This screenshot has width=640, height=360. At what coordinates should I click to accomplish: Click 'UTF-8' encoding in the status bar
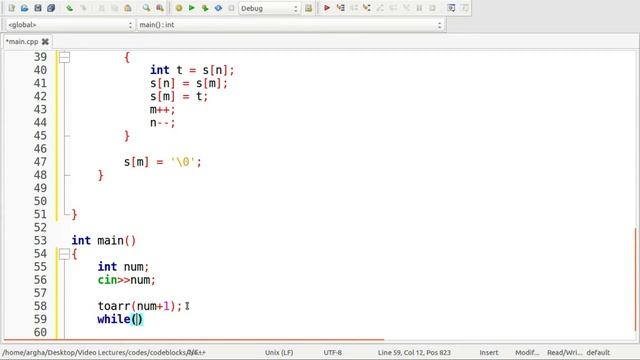tap(333, 352)
